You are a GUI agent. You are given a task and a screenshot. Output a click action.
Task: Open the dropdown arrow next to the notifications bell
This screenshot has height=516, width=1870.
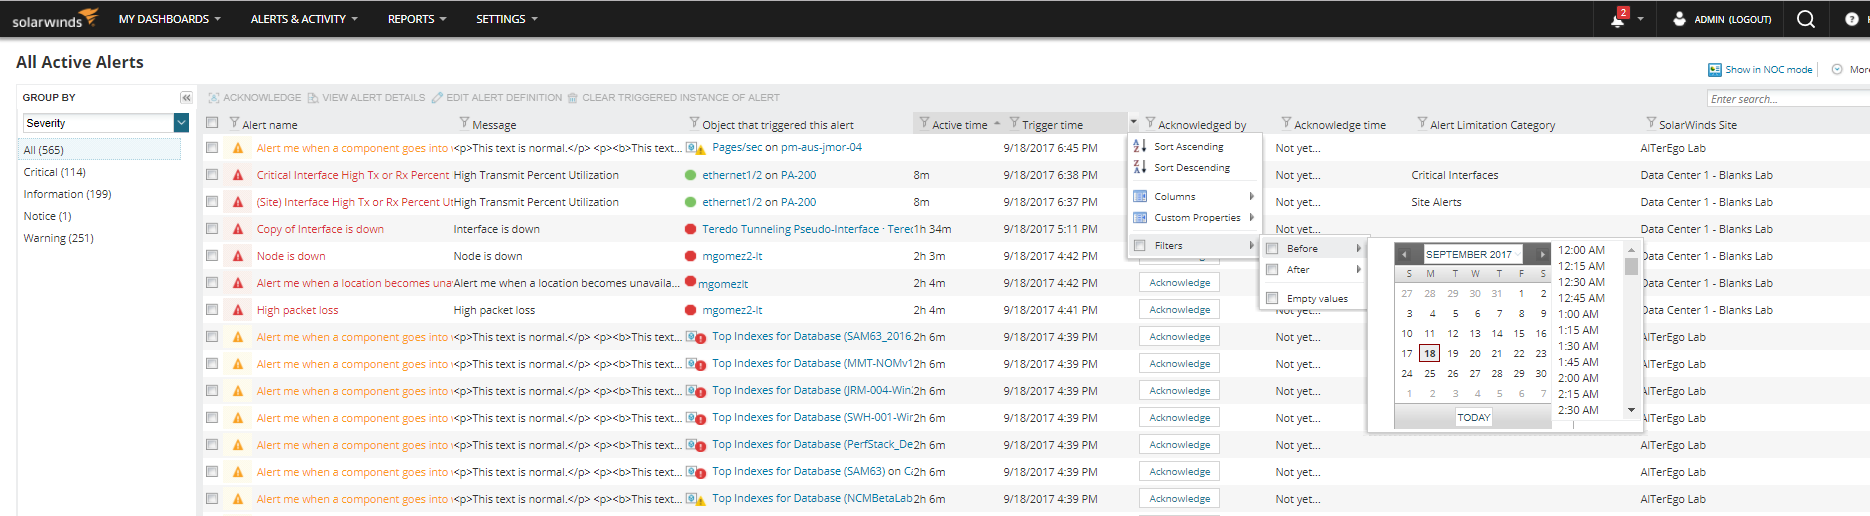(x=1641, y=19)
